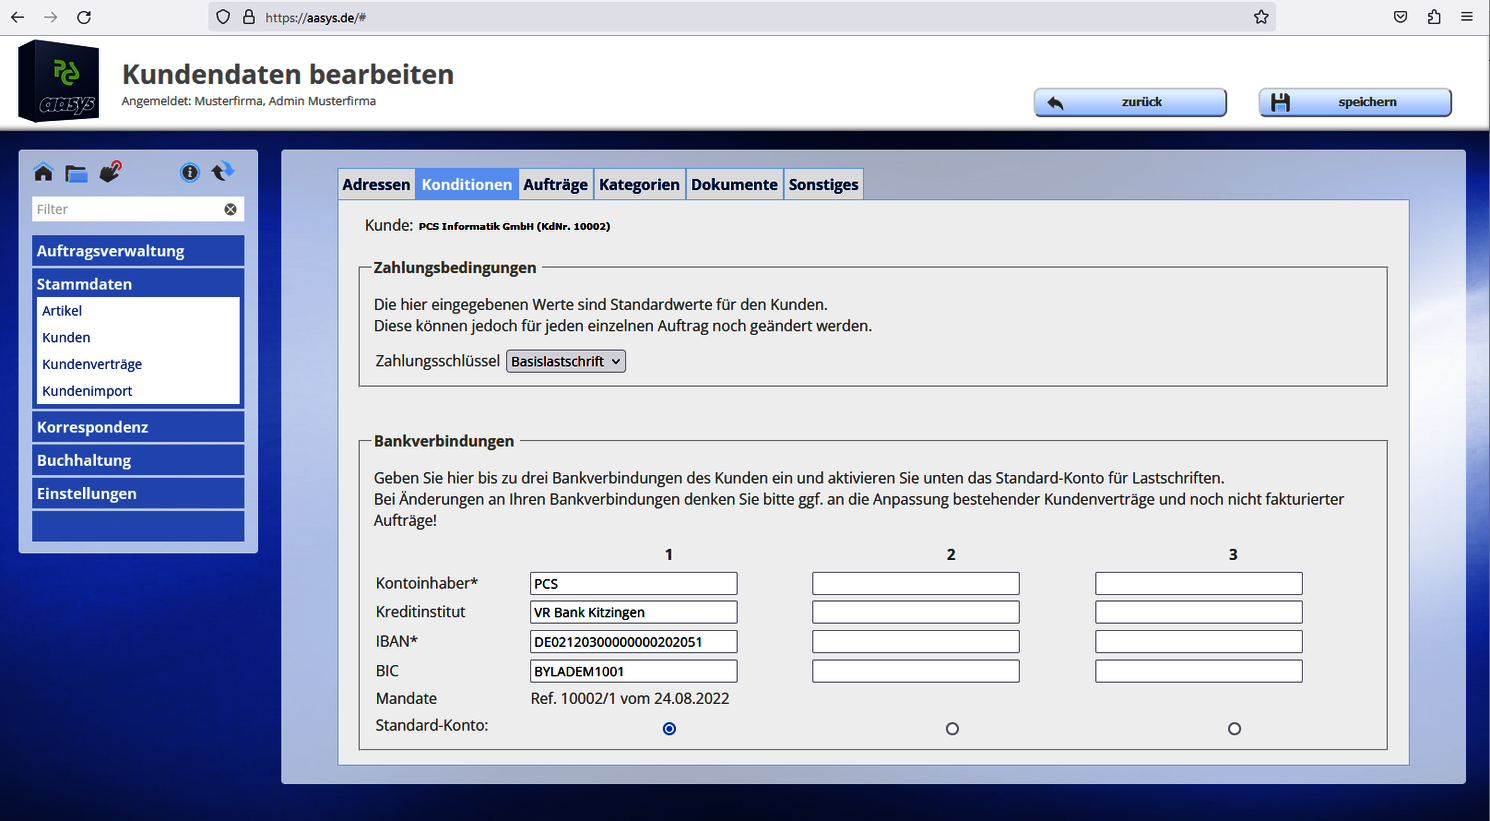Click the mandate text 'Ref. 10002/1 vom 24.08.2022'
1490x821 pixels.
click(630, 698)
